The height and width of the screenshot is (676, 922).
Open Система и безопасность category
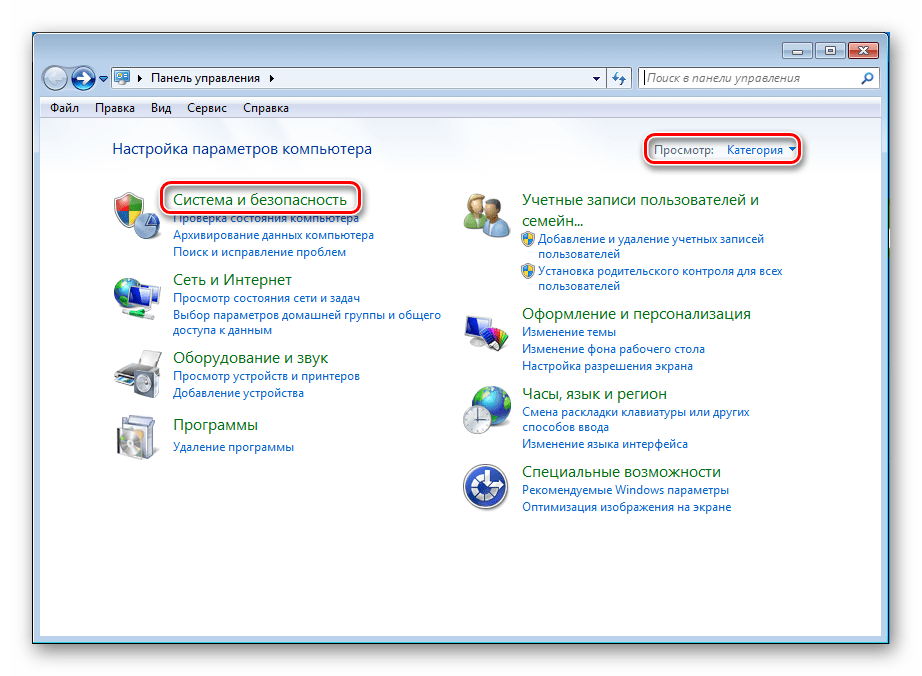[x=260, y=200]
